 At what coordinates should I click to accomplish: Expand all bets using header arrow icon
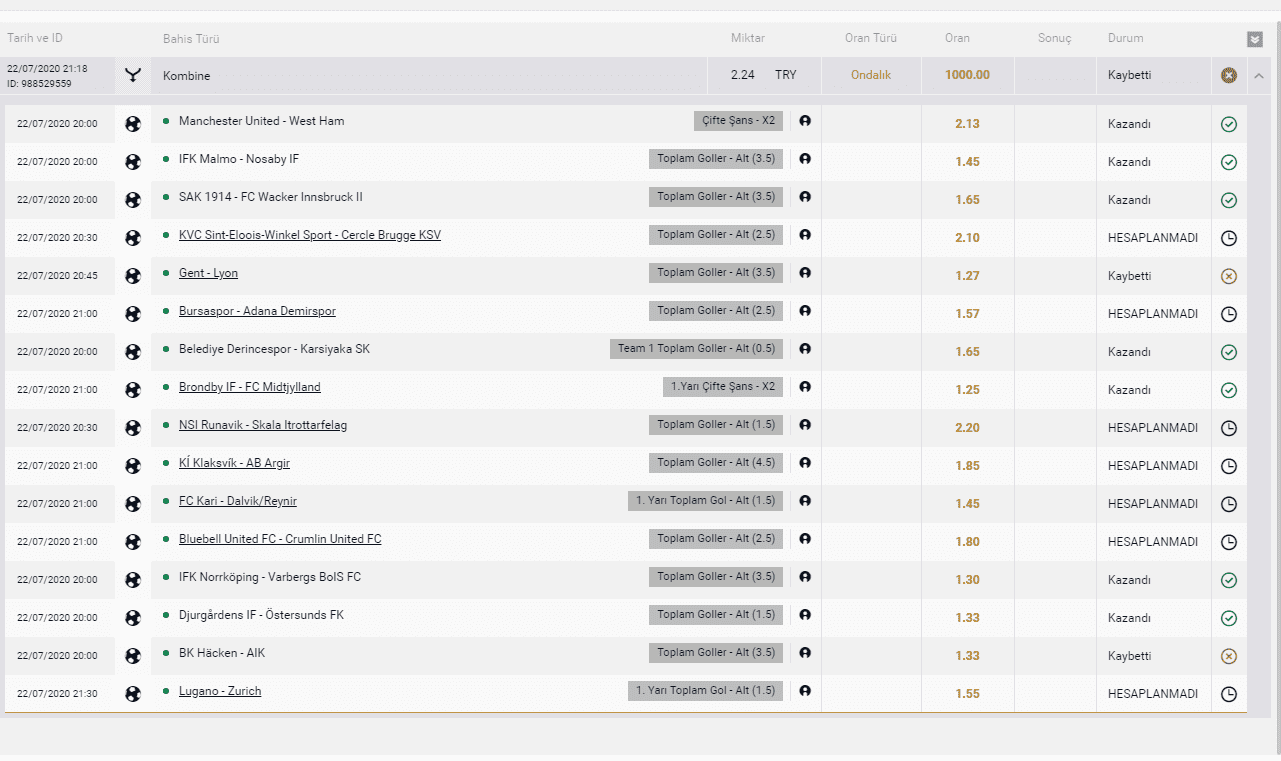1255,39
